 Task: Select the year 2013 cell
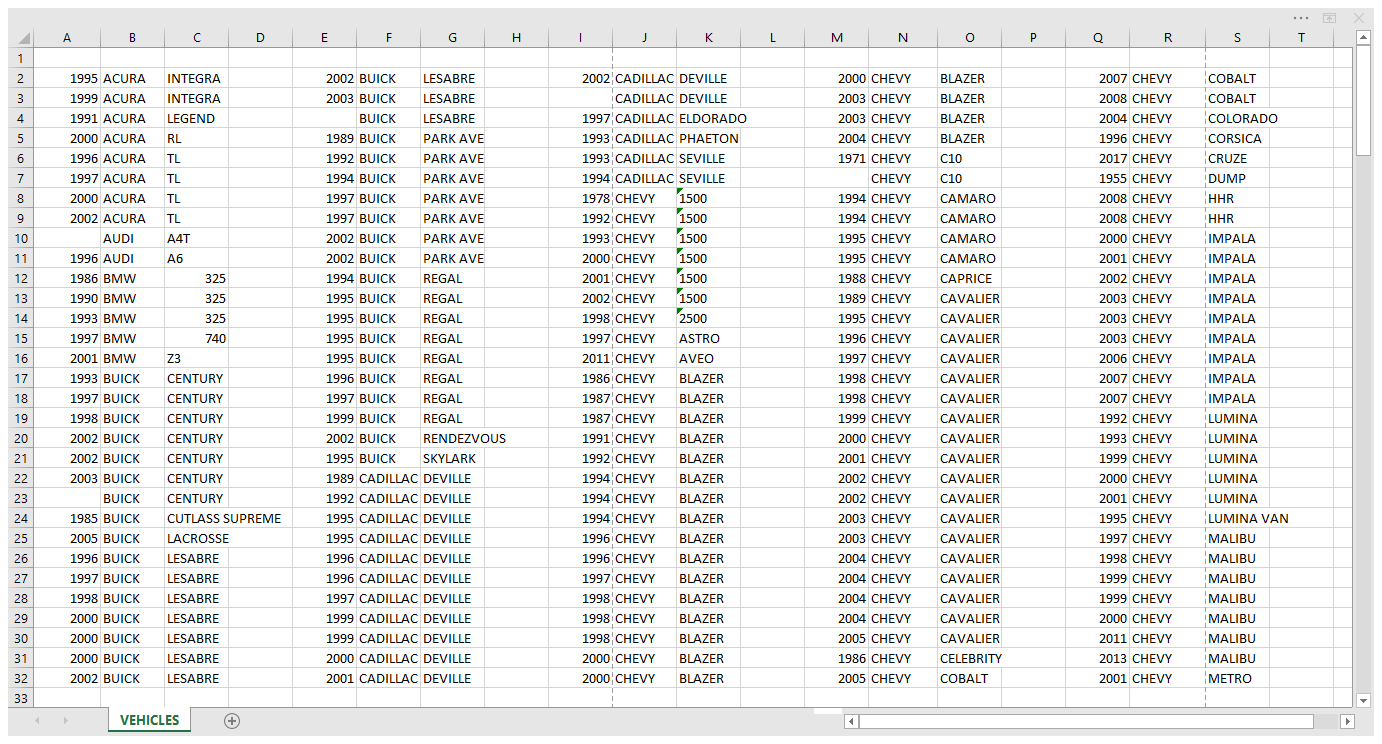tap(1098, 658)
